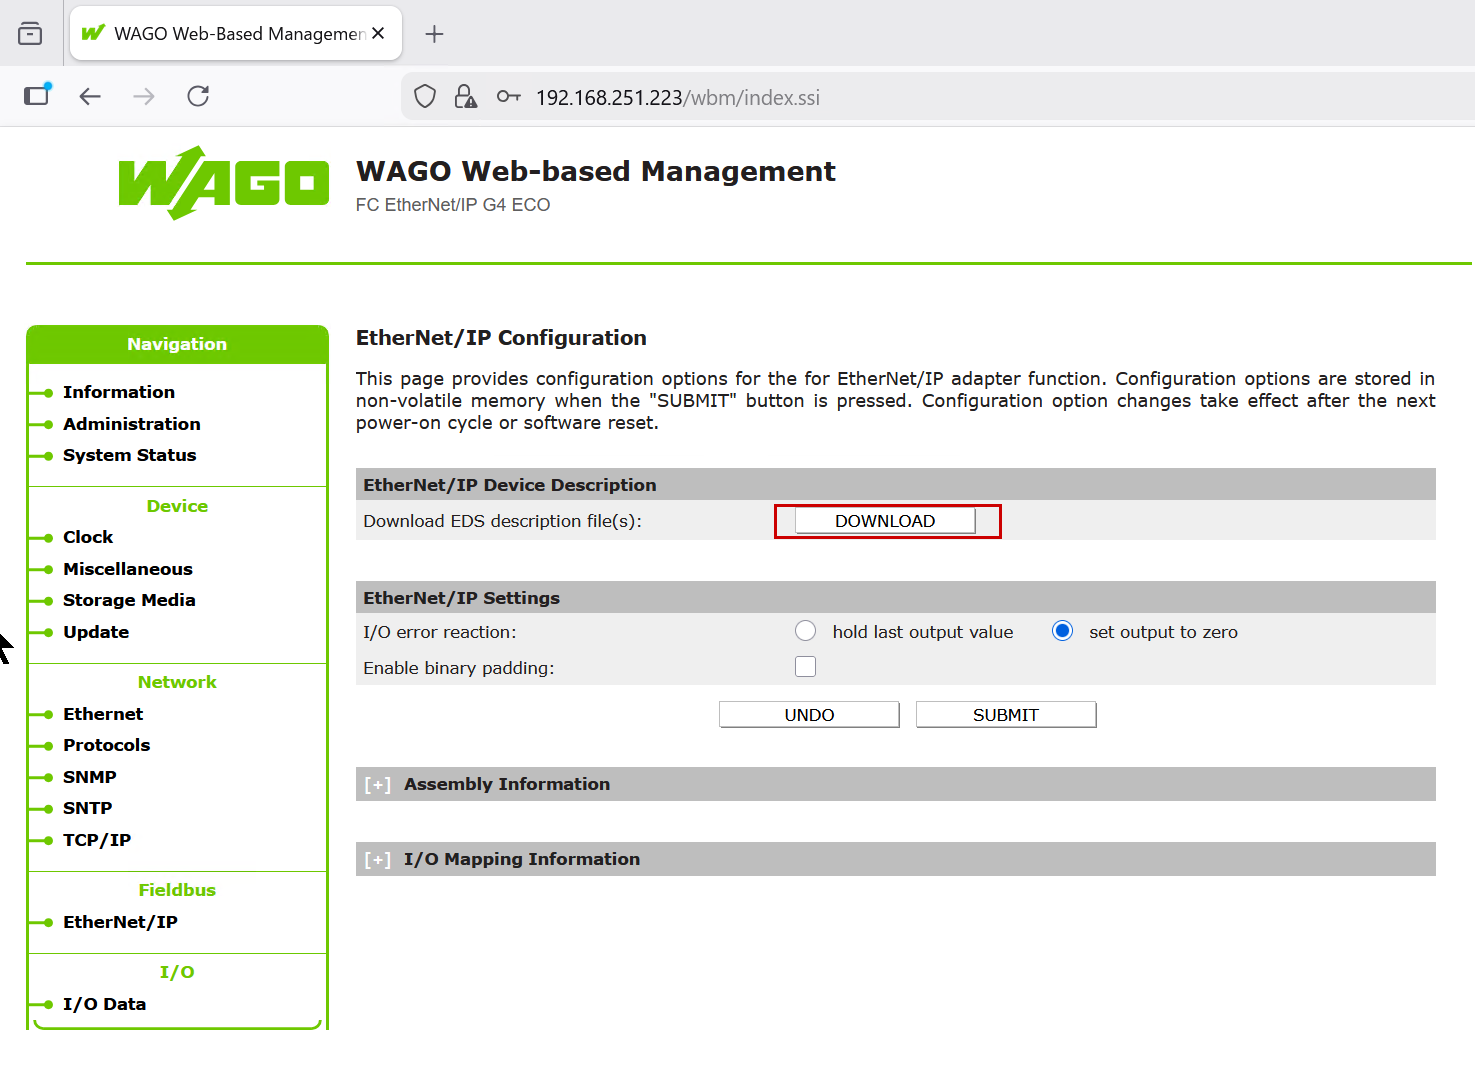The height and width of the screenshot is (1080, 1475).
Task: Select hold last output value option
Action: click(x=805, y=631)
